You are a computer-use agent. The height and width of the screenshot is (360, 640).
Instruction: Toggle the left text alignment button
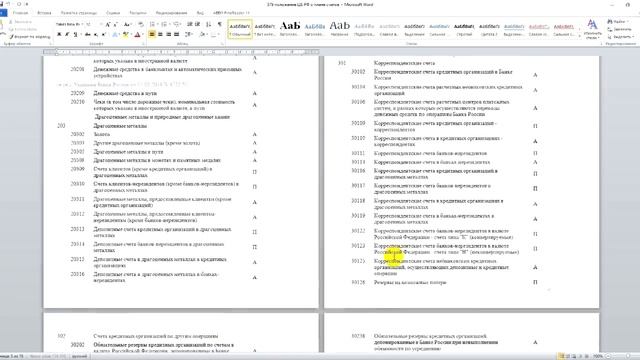[x=152, y=35]
